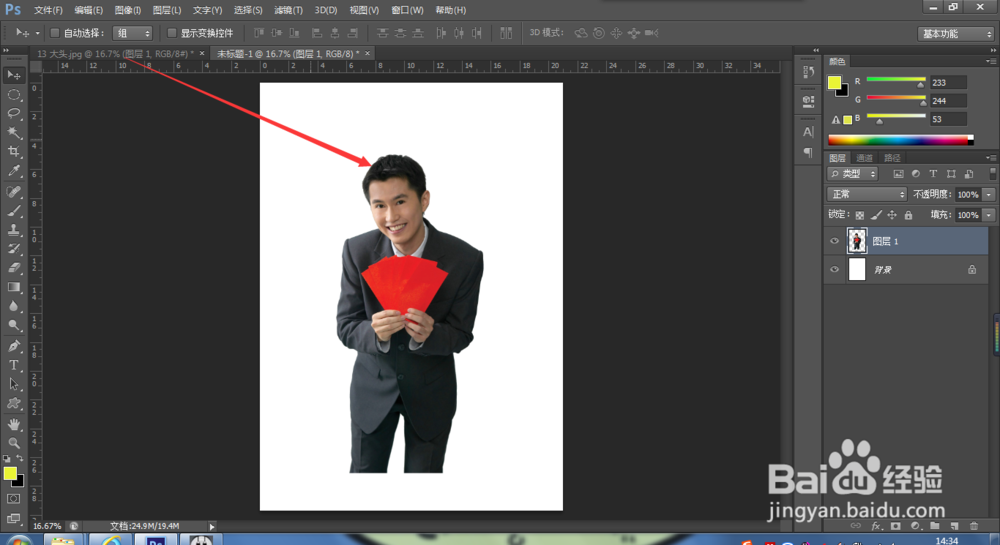Select the Eyedropper tool
1000x545 pixels.
tap(13, 171)
